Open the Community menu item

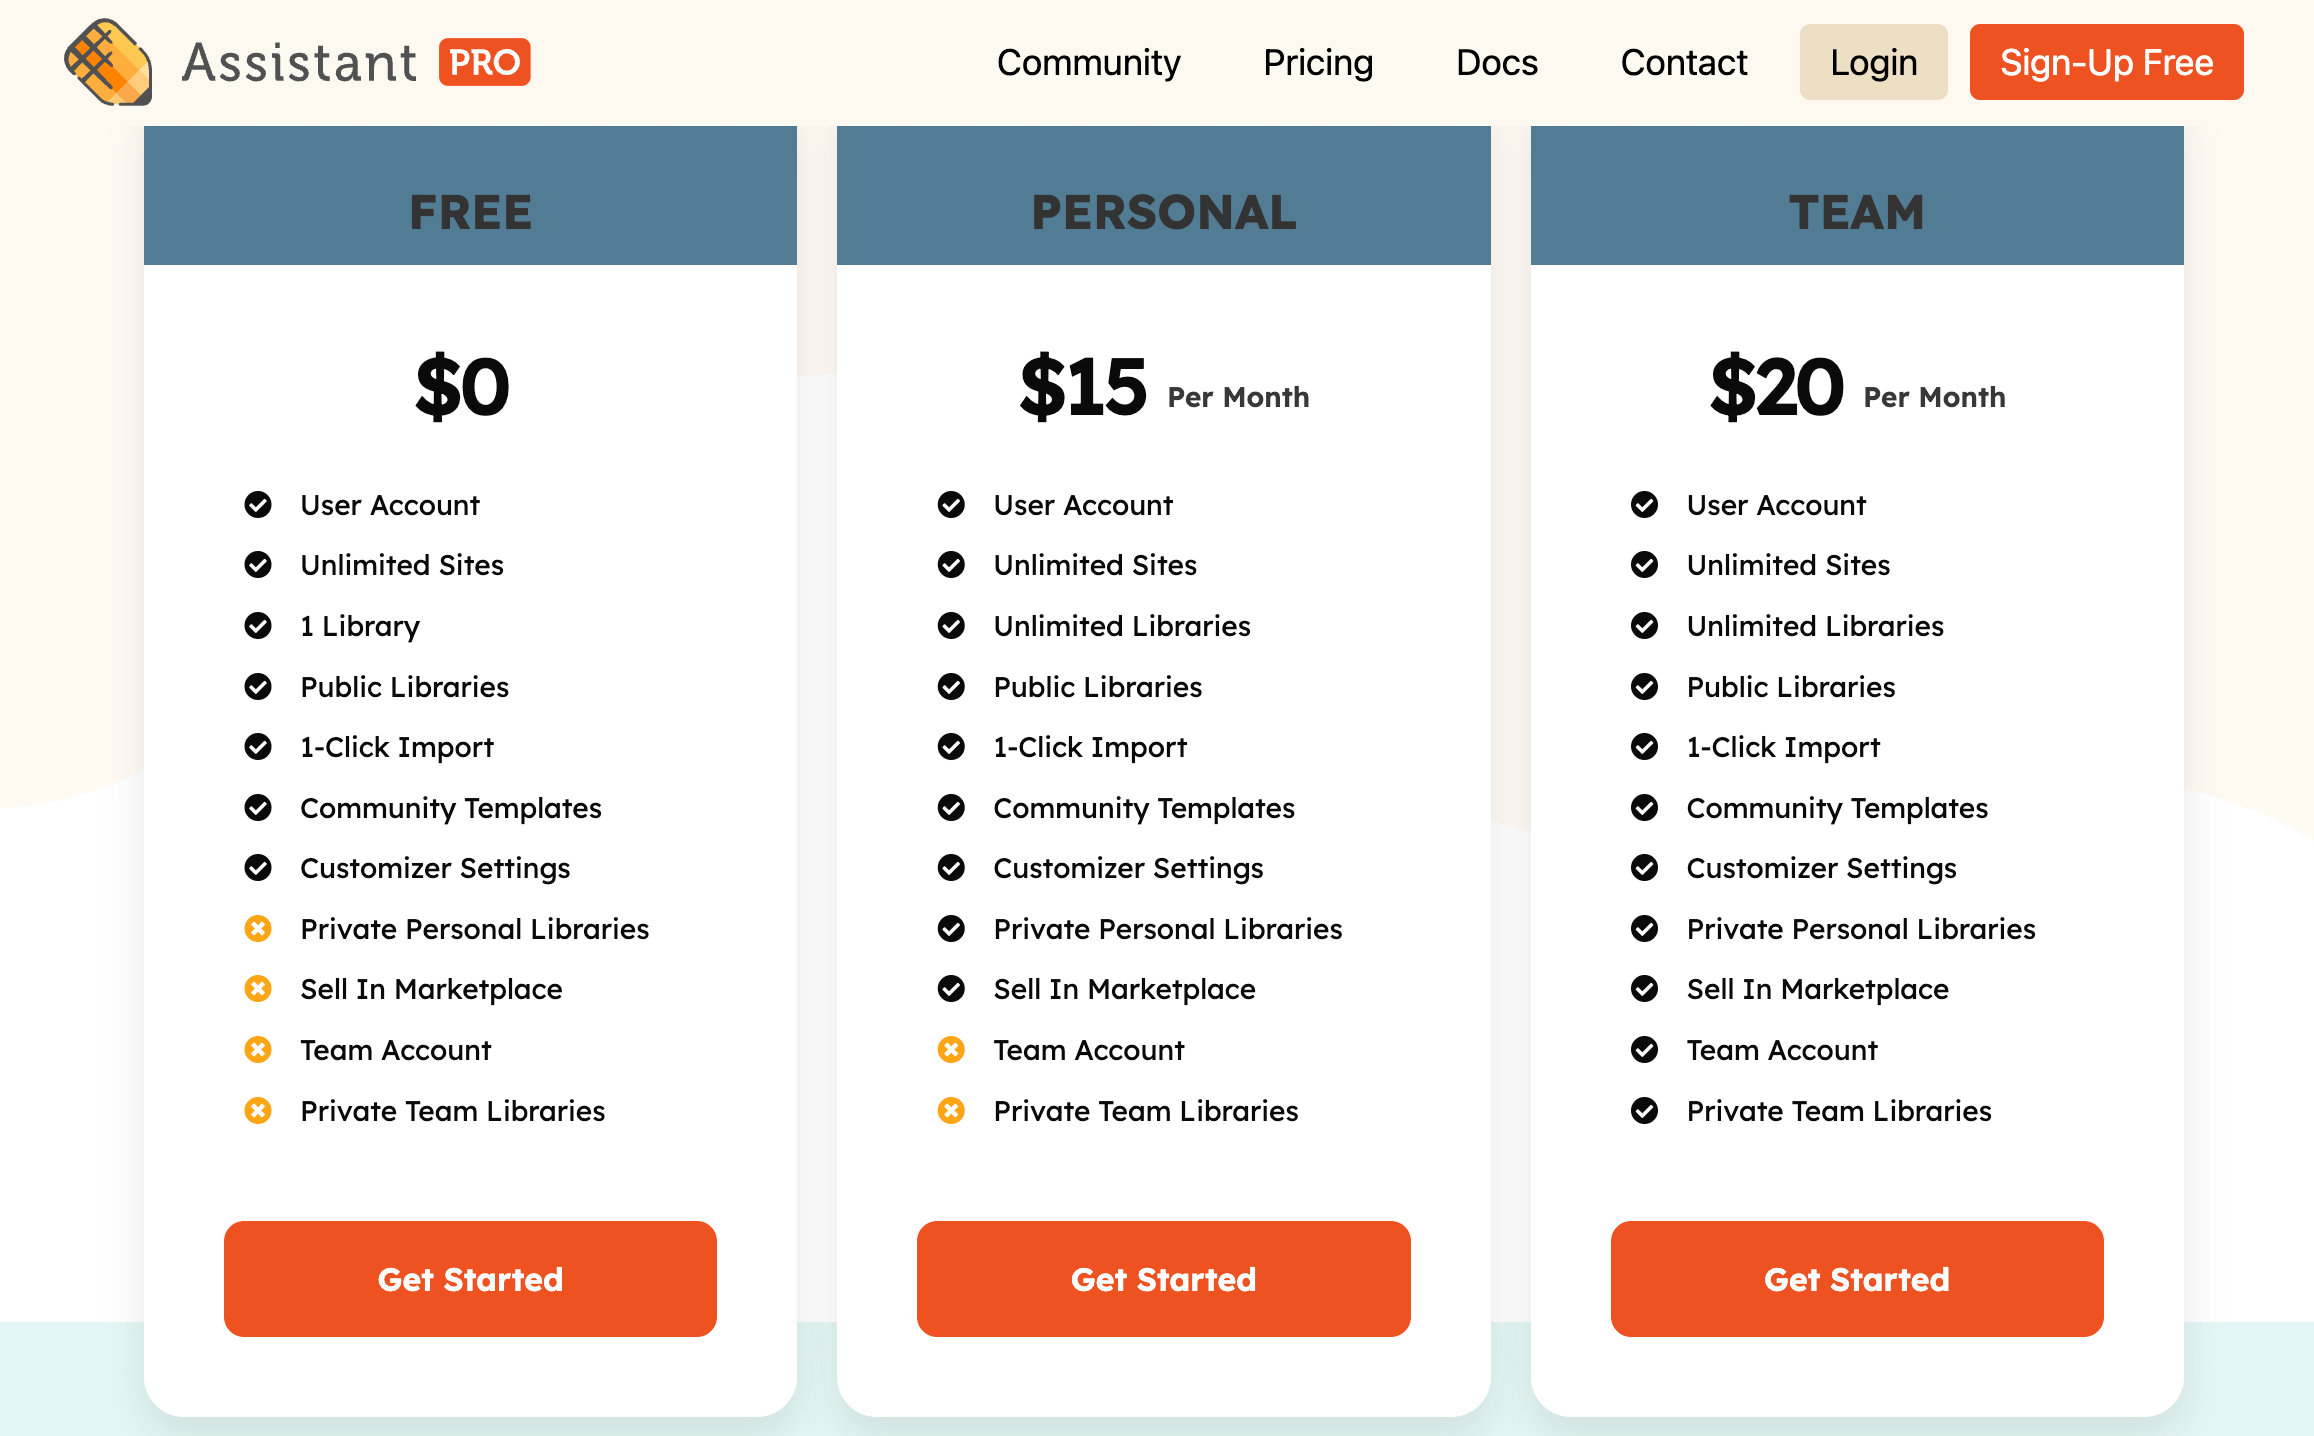pos(1088,62)
